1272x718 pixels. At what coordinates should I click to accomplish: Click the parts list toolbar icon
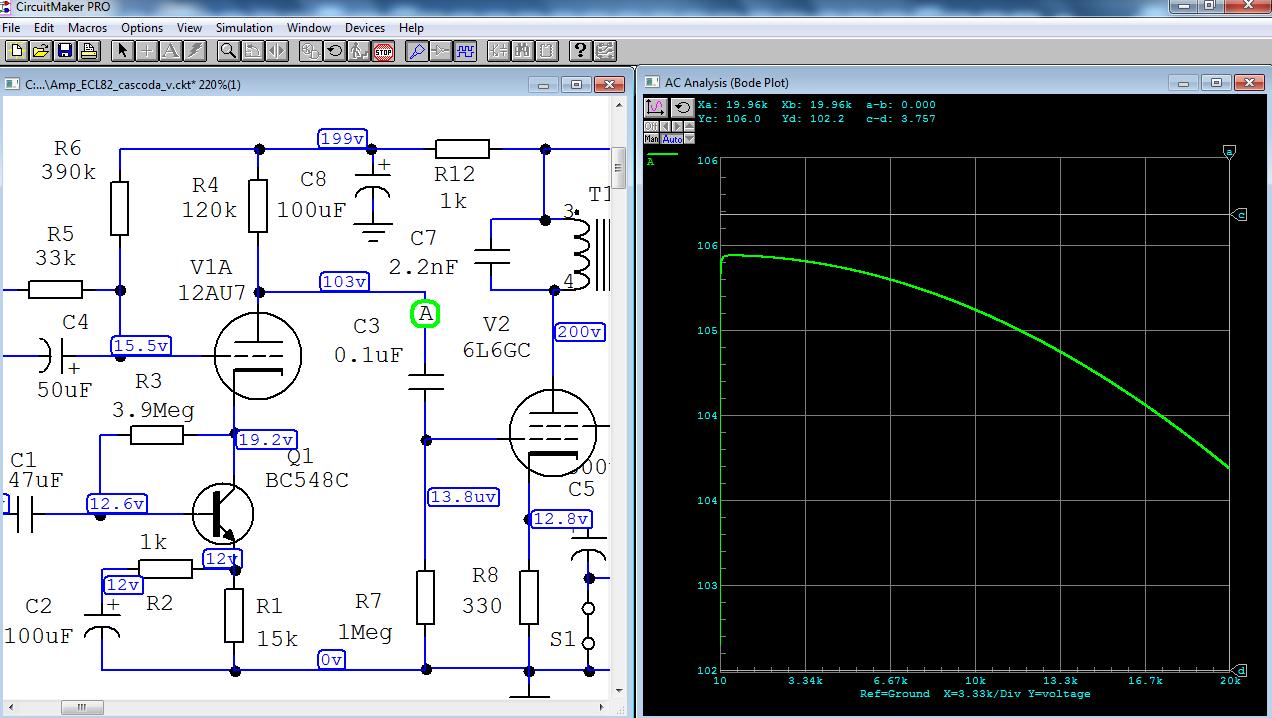pos(498,51)
